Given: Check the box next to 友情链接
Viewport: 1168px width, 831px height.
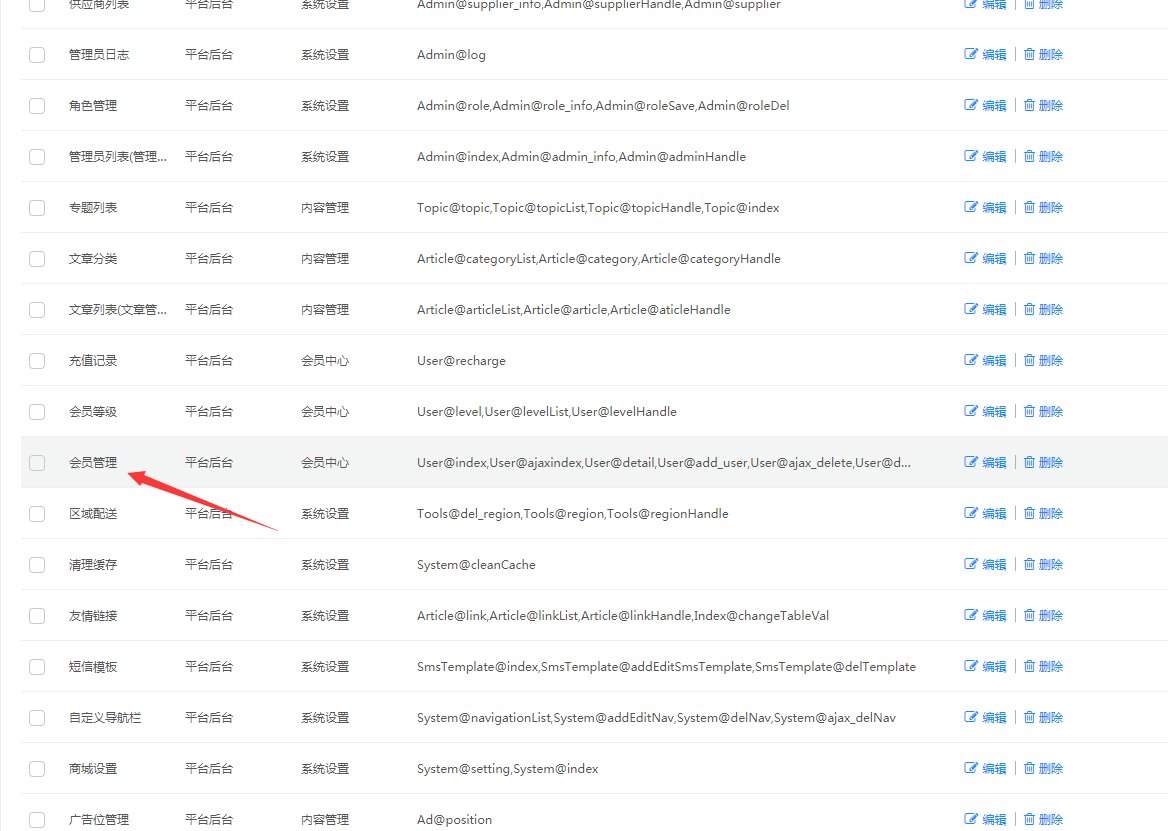Looking at the screenshot, I should [x=37, y=616].
